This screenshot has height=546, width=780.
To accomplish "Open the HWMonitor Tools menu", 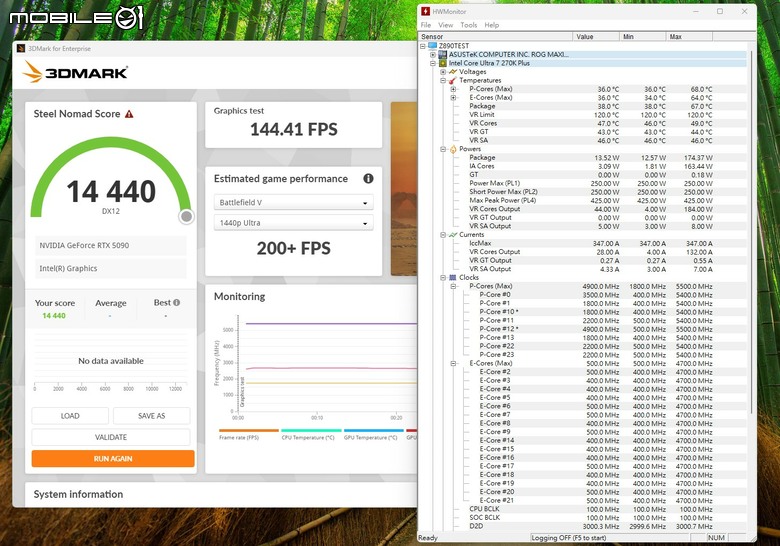I will click(469, 25).
